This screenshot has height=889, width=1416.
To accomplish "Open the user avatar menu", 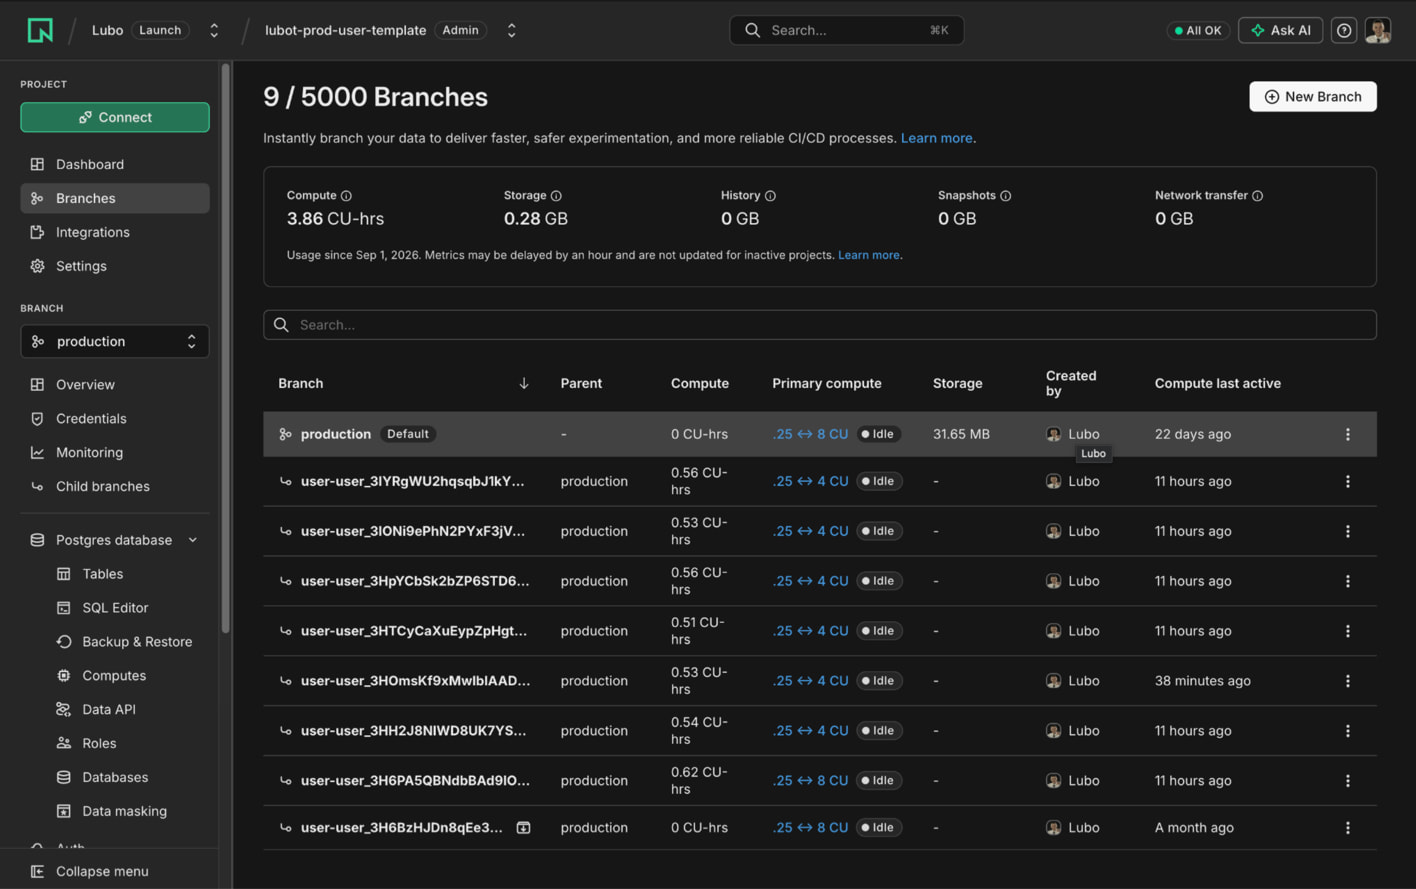I will pyautogui.click(x=1378, y=30).
